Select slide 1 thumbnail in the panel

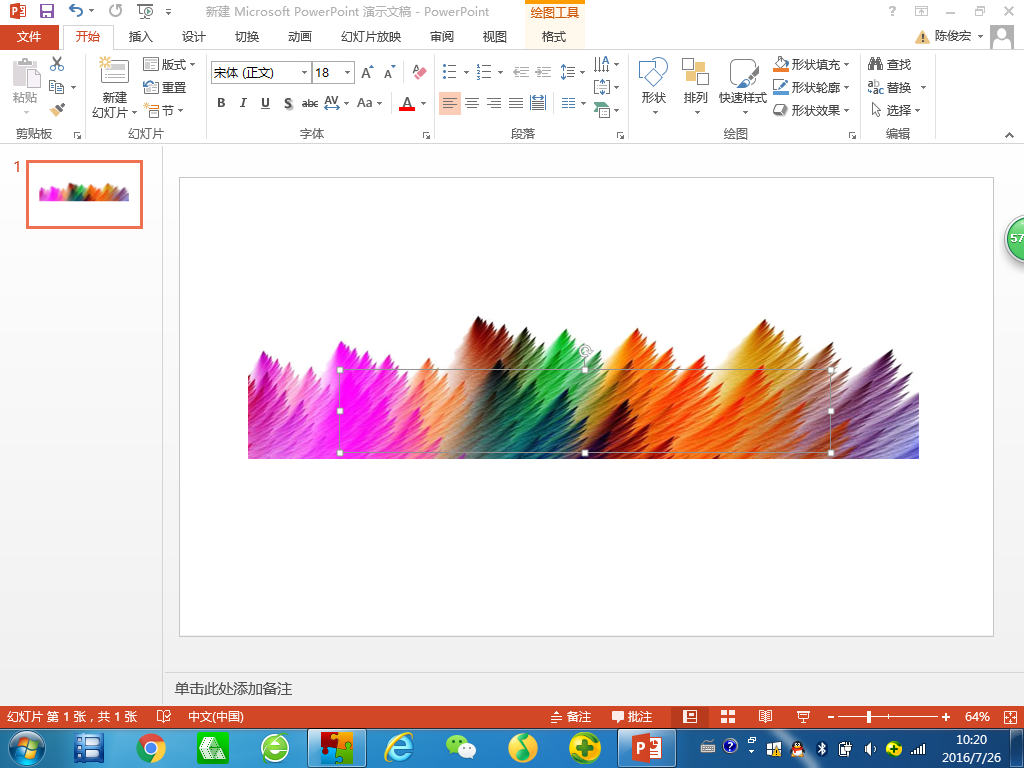[84, 195]
